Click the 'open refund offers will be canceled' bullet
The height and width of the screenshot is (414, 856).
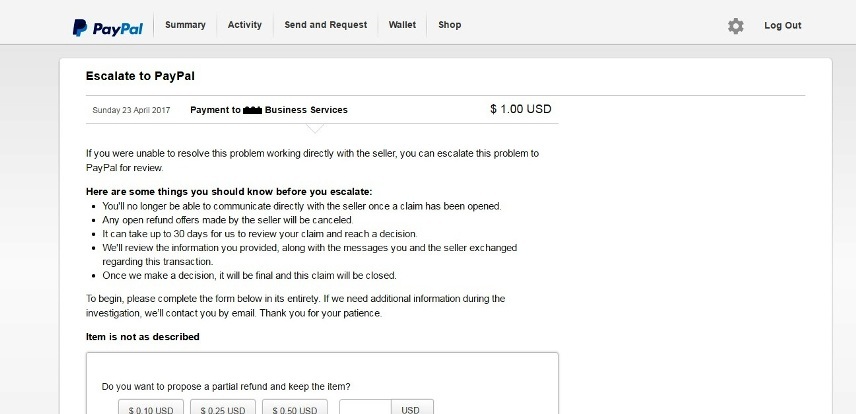click(x=228, y=220)
